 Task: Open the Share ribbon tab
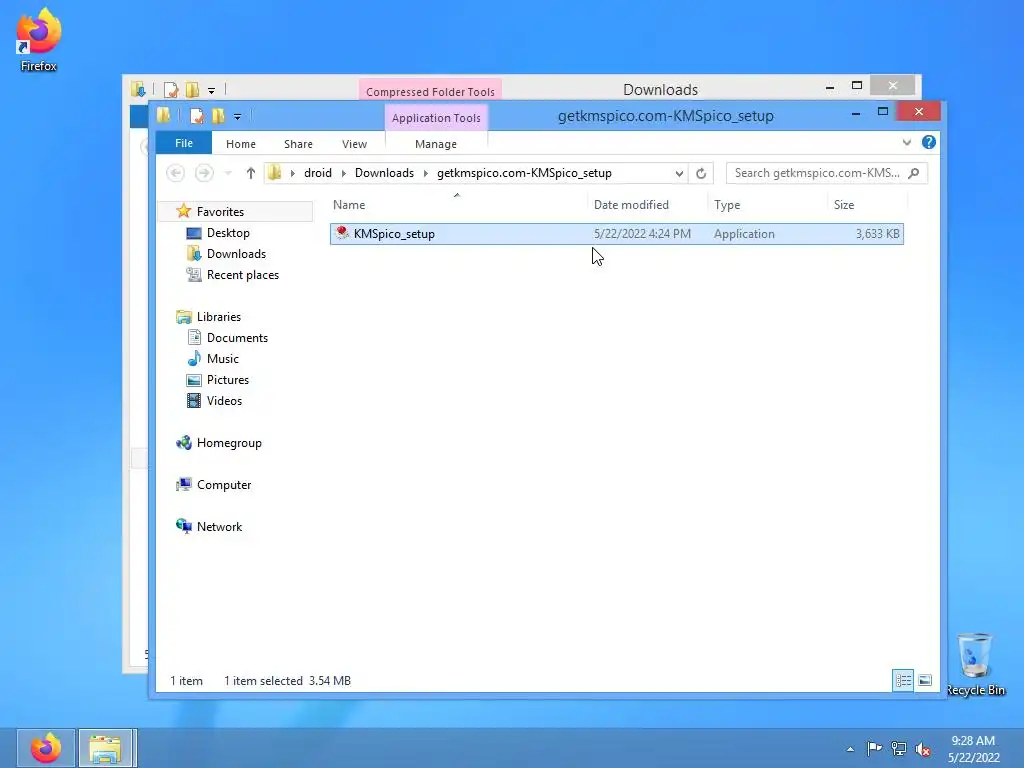point(298,144)
